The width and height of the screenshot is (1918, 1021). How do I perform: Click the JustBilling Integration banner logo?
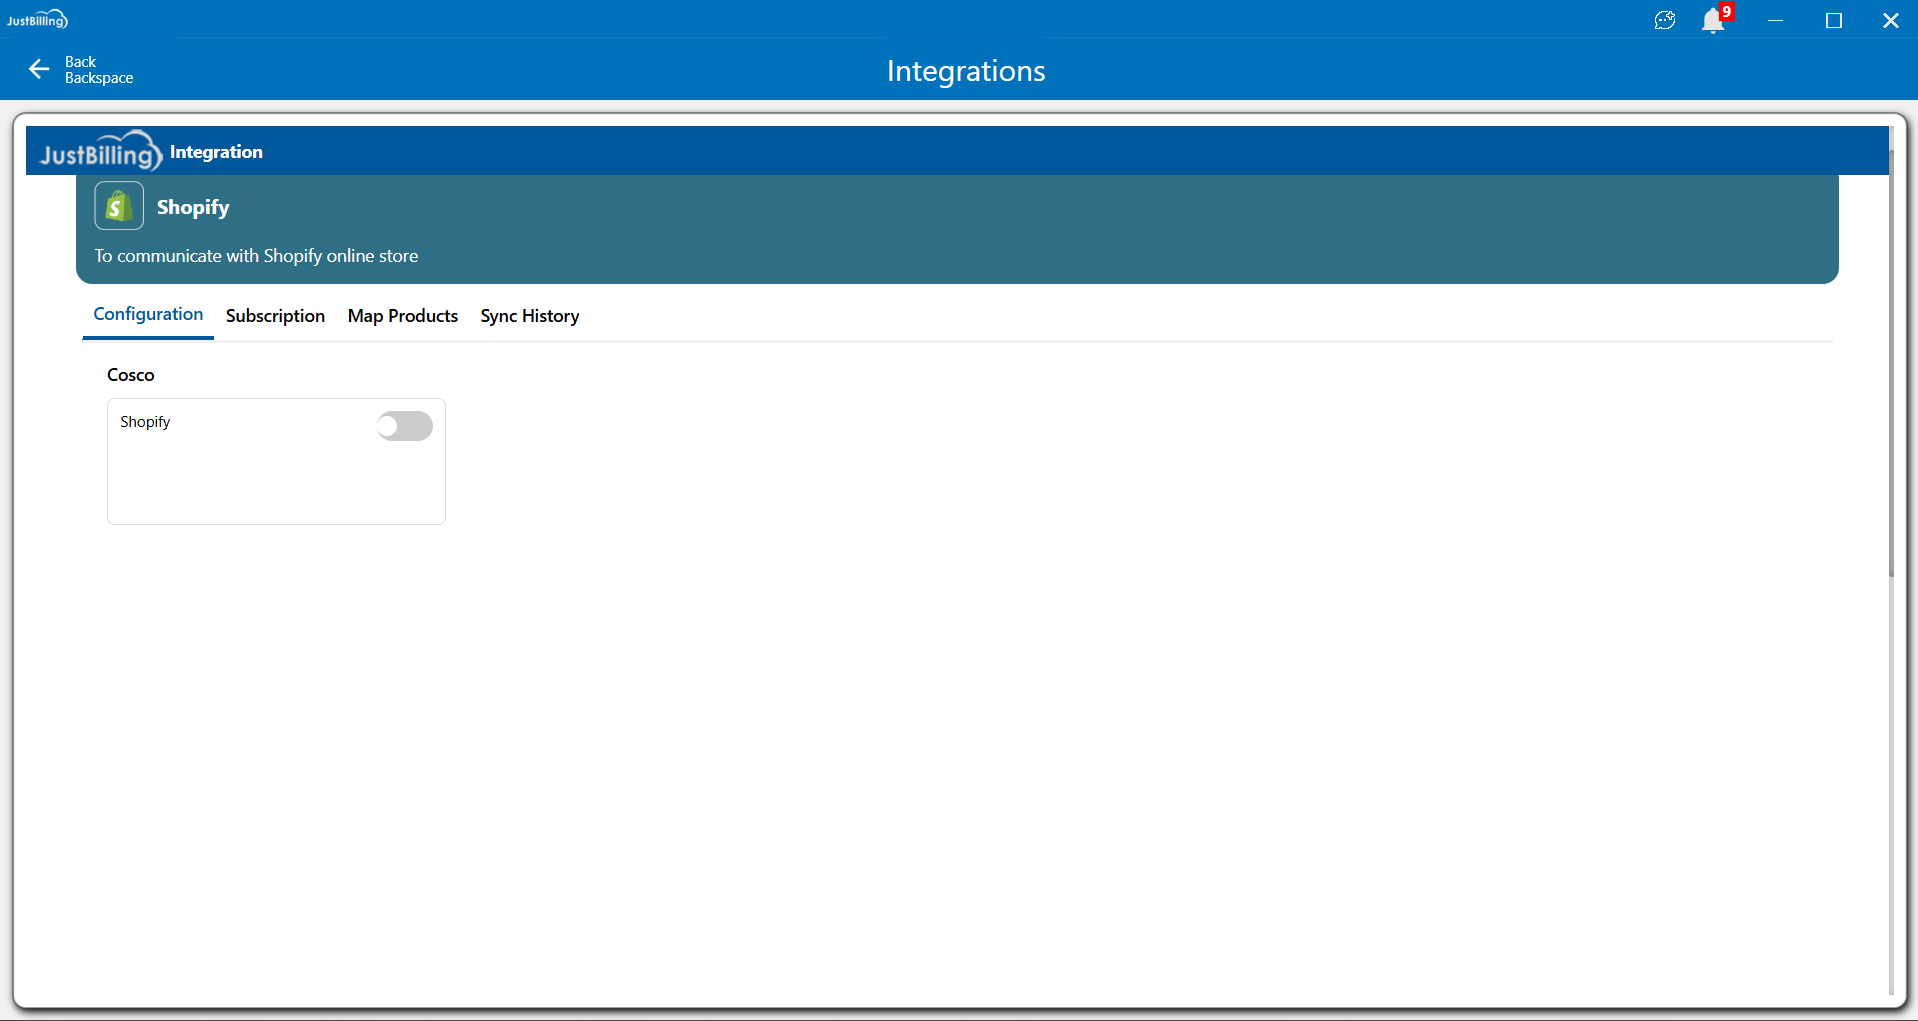pos(100,151)
